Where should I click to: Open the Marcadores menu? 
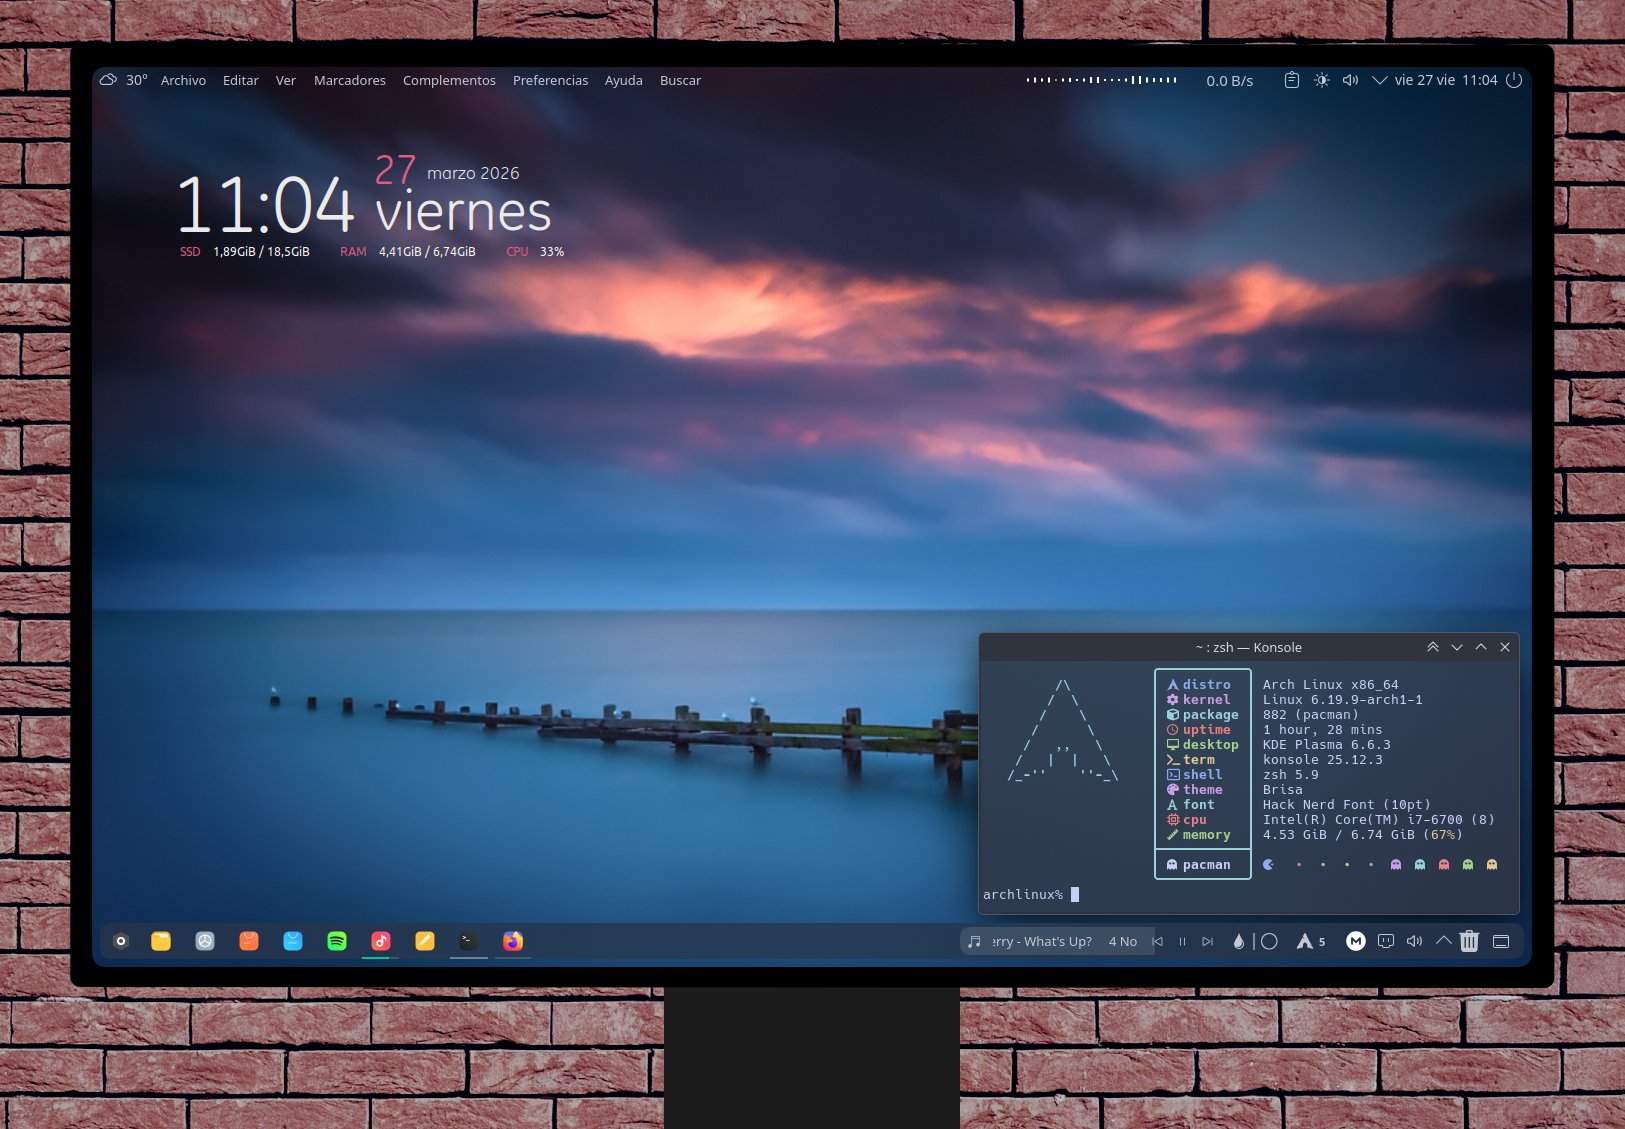(349, 80)
